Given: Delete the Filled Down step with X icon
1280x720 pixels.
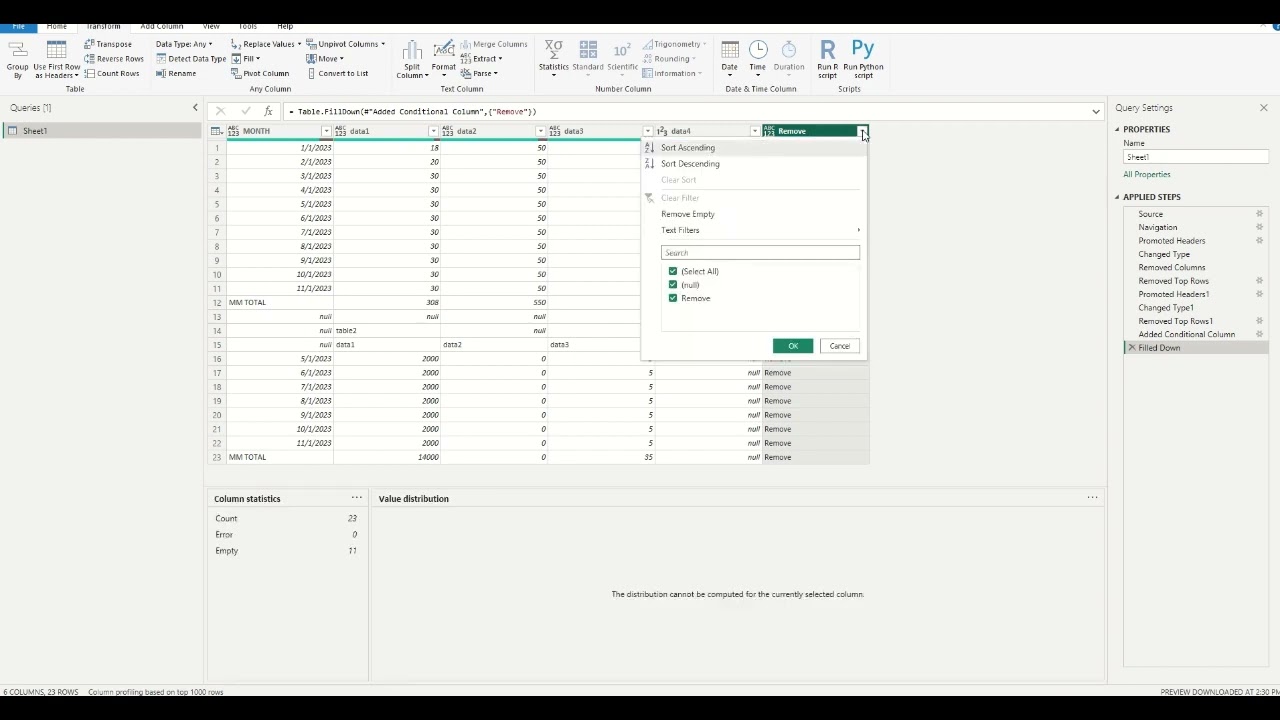Looking at the screenshot, I should [1131, 348].
